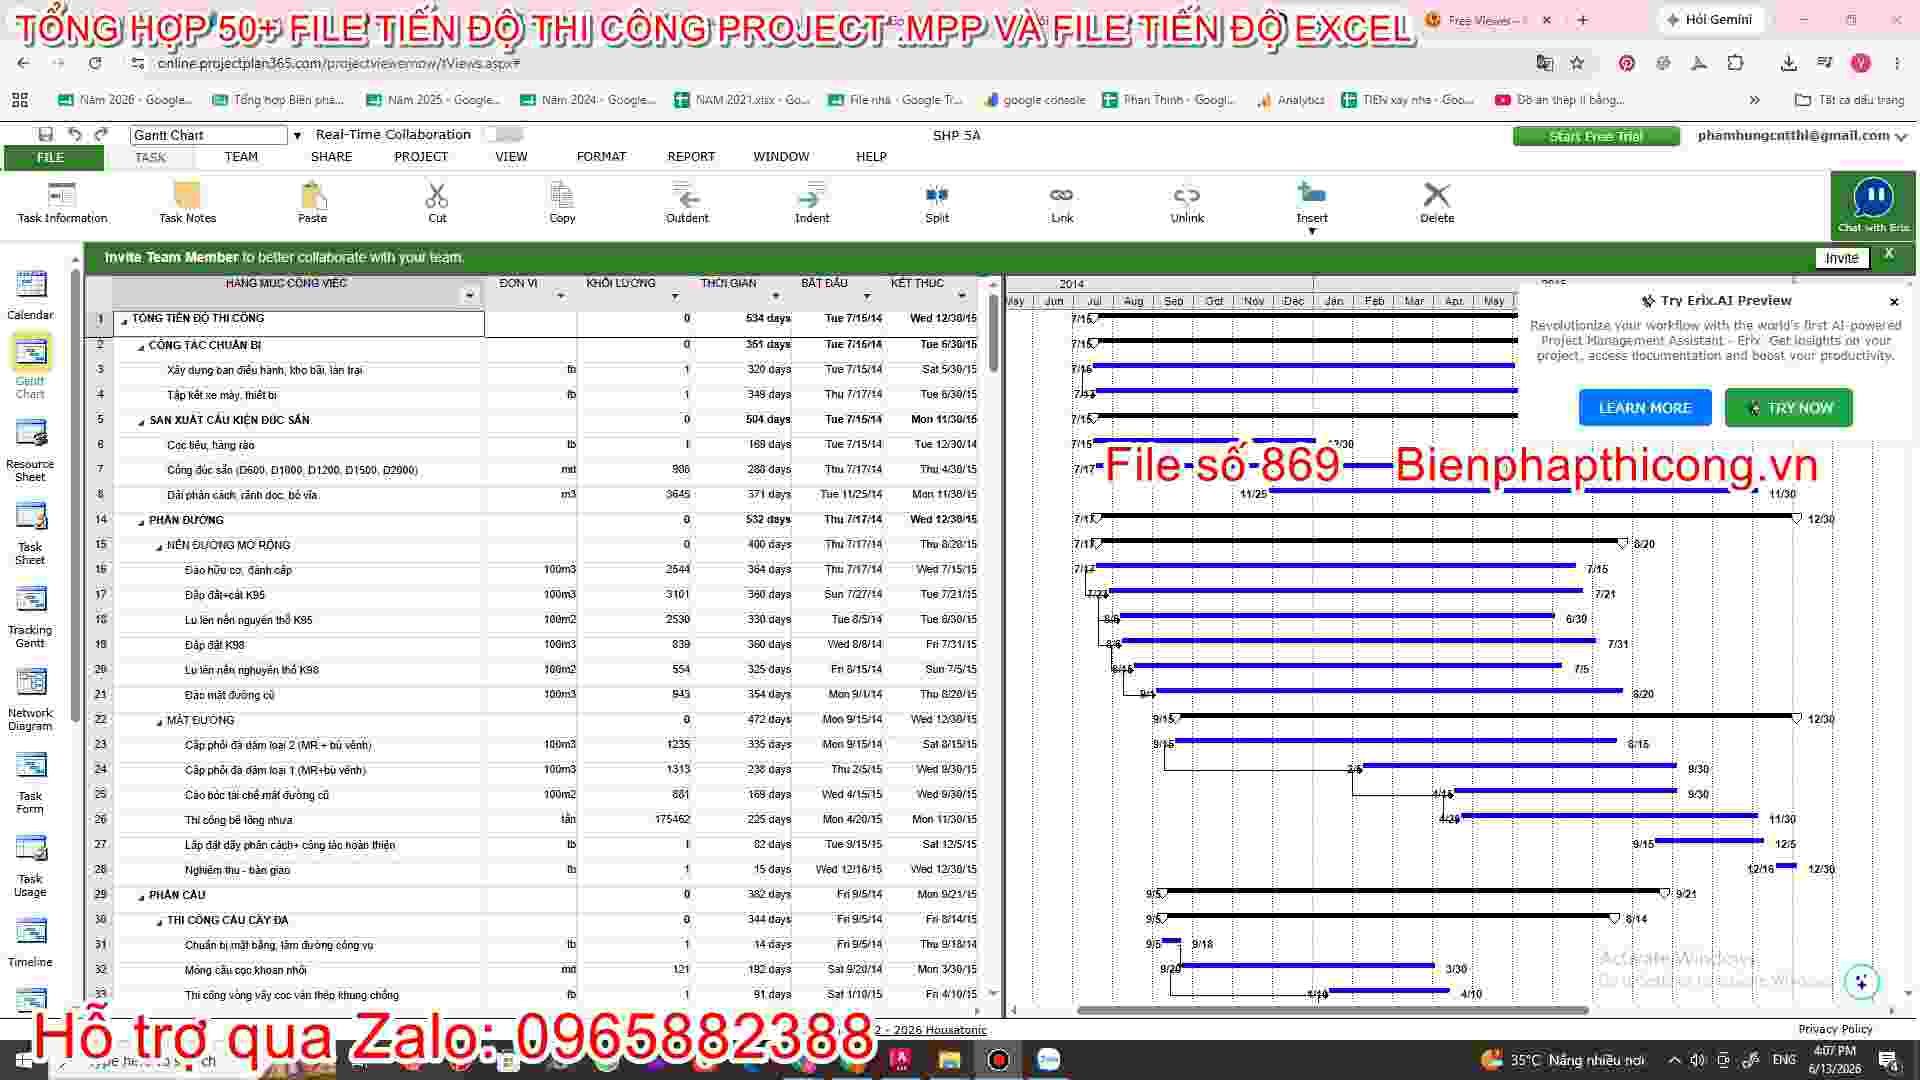Switch to Calendar view
Viewport: 1920px width, 1080px height.
pyautogui.click(x=30, y=296)
